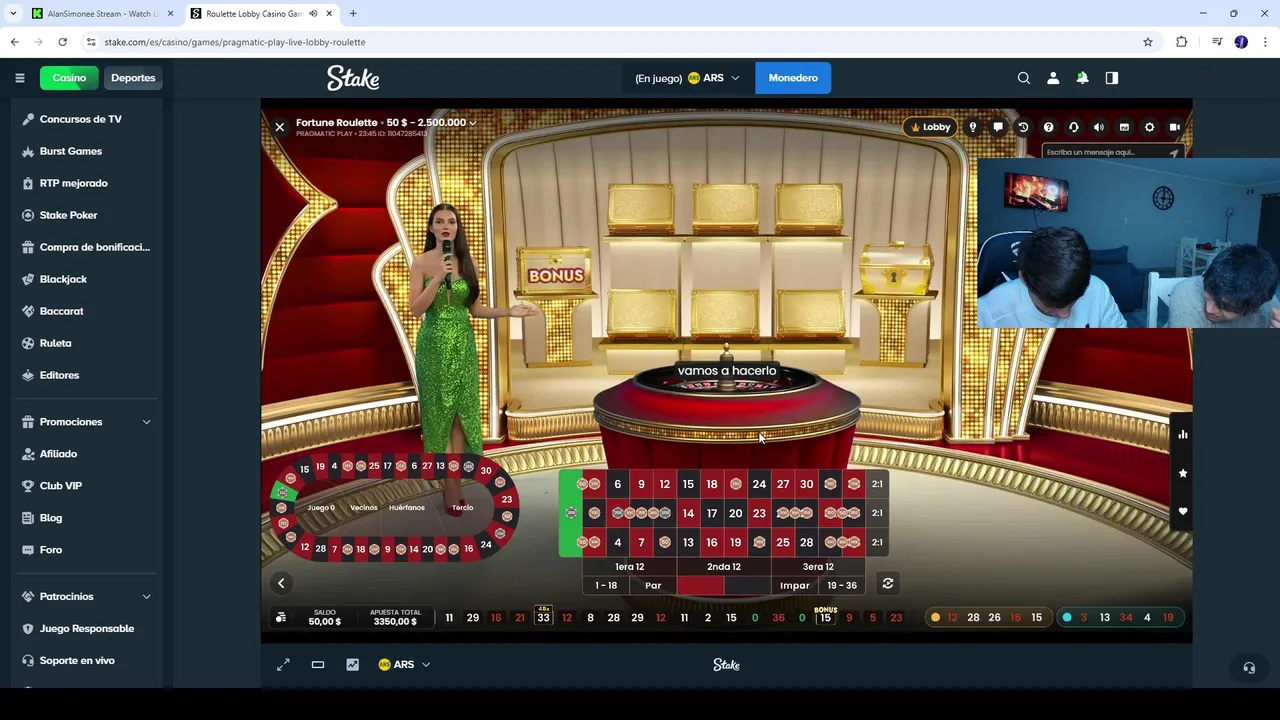Click the send message arrow icon

[1174, 152]
